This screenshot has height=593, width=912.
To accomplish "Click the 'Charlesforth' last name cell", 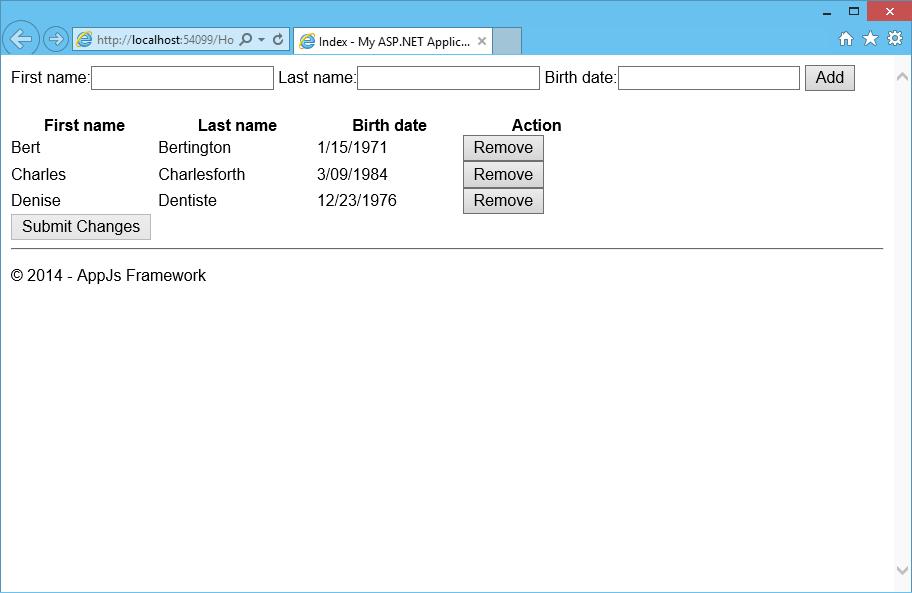I will [201, 174].
